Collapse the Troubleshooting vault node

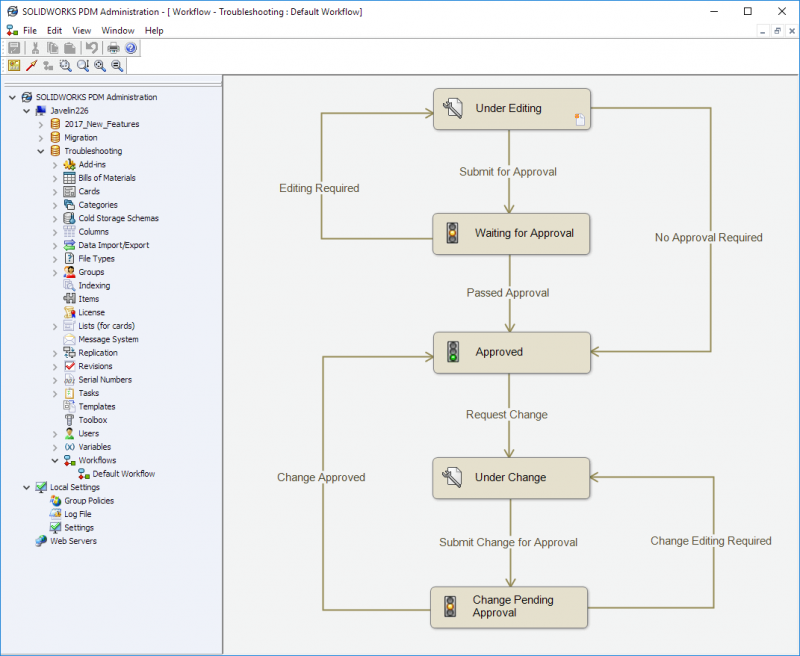(x=40, y=151)
